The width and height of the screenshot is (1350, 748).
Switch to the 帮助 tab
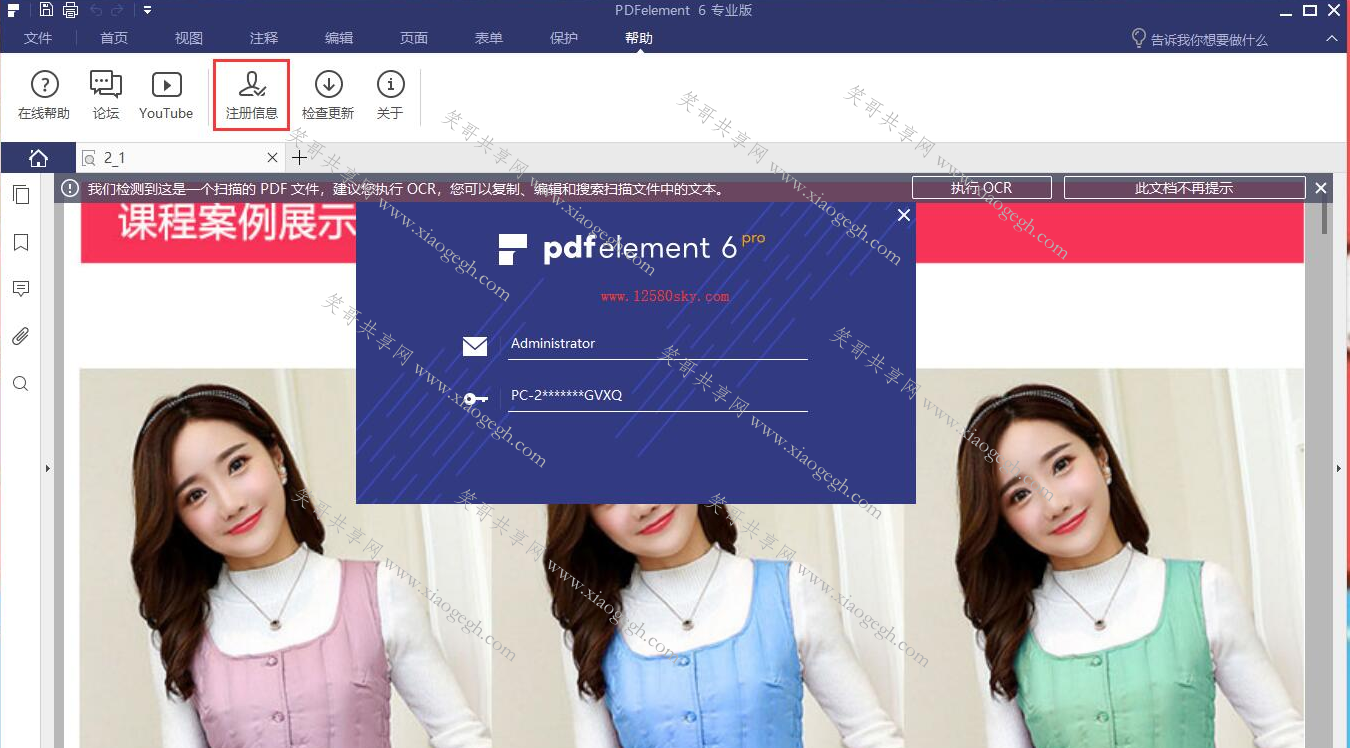639,38
